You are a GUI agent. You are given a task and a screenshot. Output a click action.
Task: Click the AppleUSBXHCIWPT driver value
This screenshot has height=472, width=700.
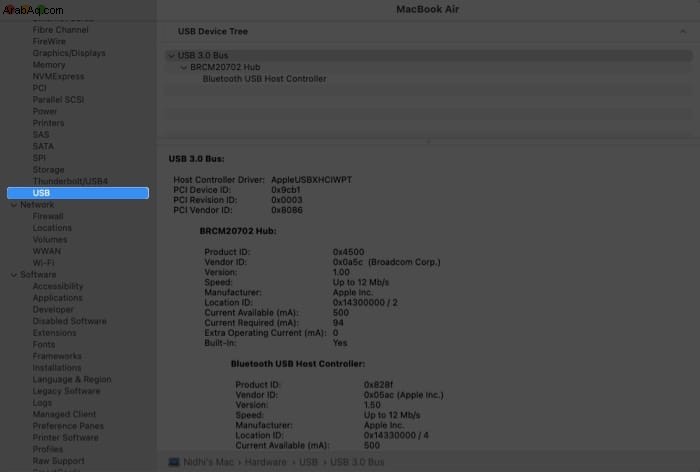pos(311,180)
